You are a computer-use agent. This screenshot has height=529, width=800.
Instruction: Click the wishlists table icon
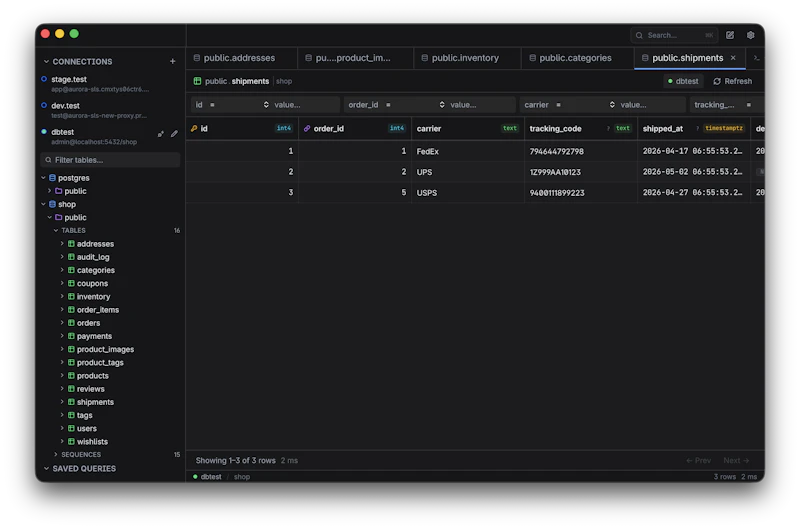71,442
